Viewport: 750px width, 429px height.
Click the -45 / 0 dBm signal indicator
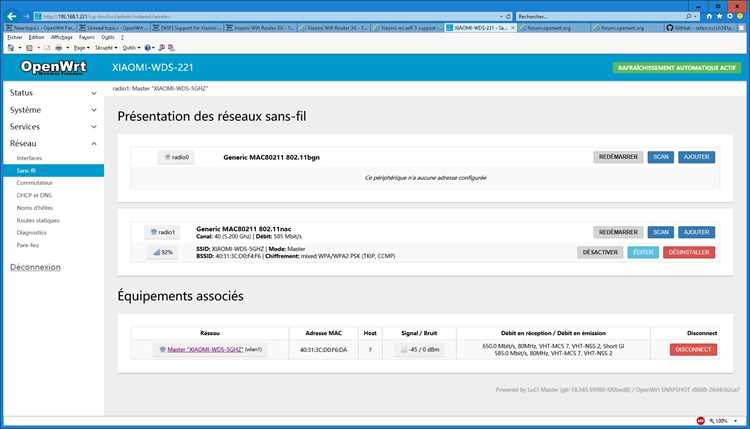419,350
